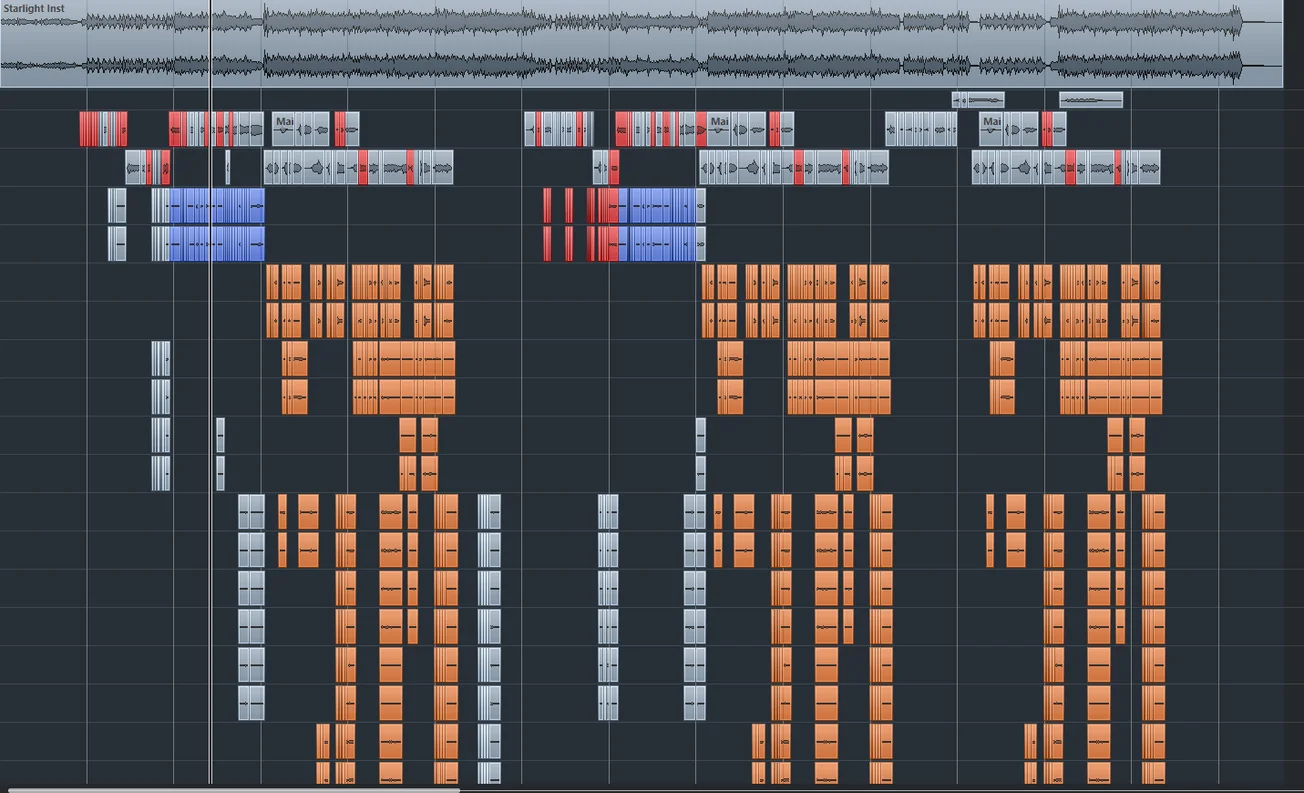
Task: Select the lower blue clip in the first section
Action: (218, 243)
